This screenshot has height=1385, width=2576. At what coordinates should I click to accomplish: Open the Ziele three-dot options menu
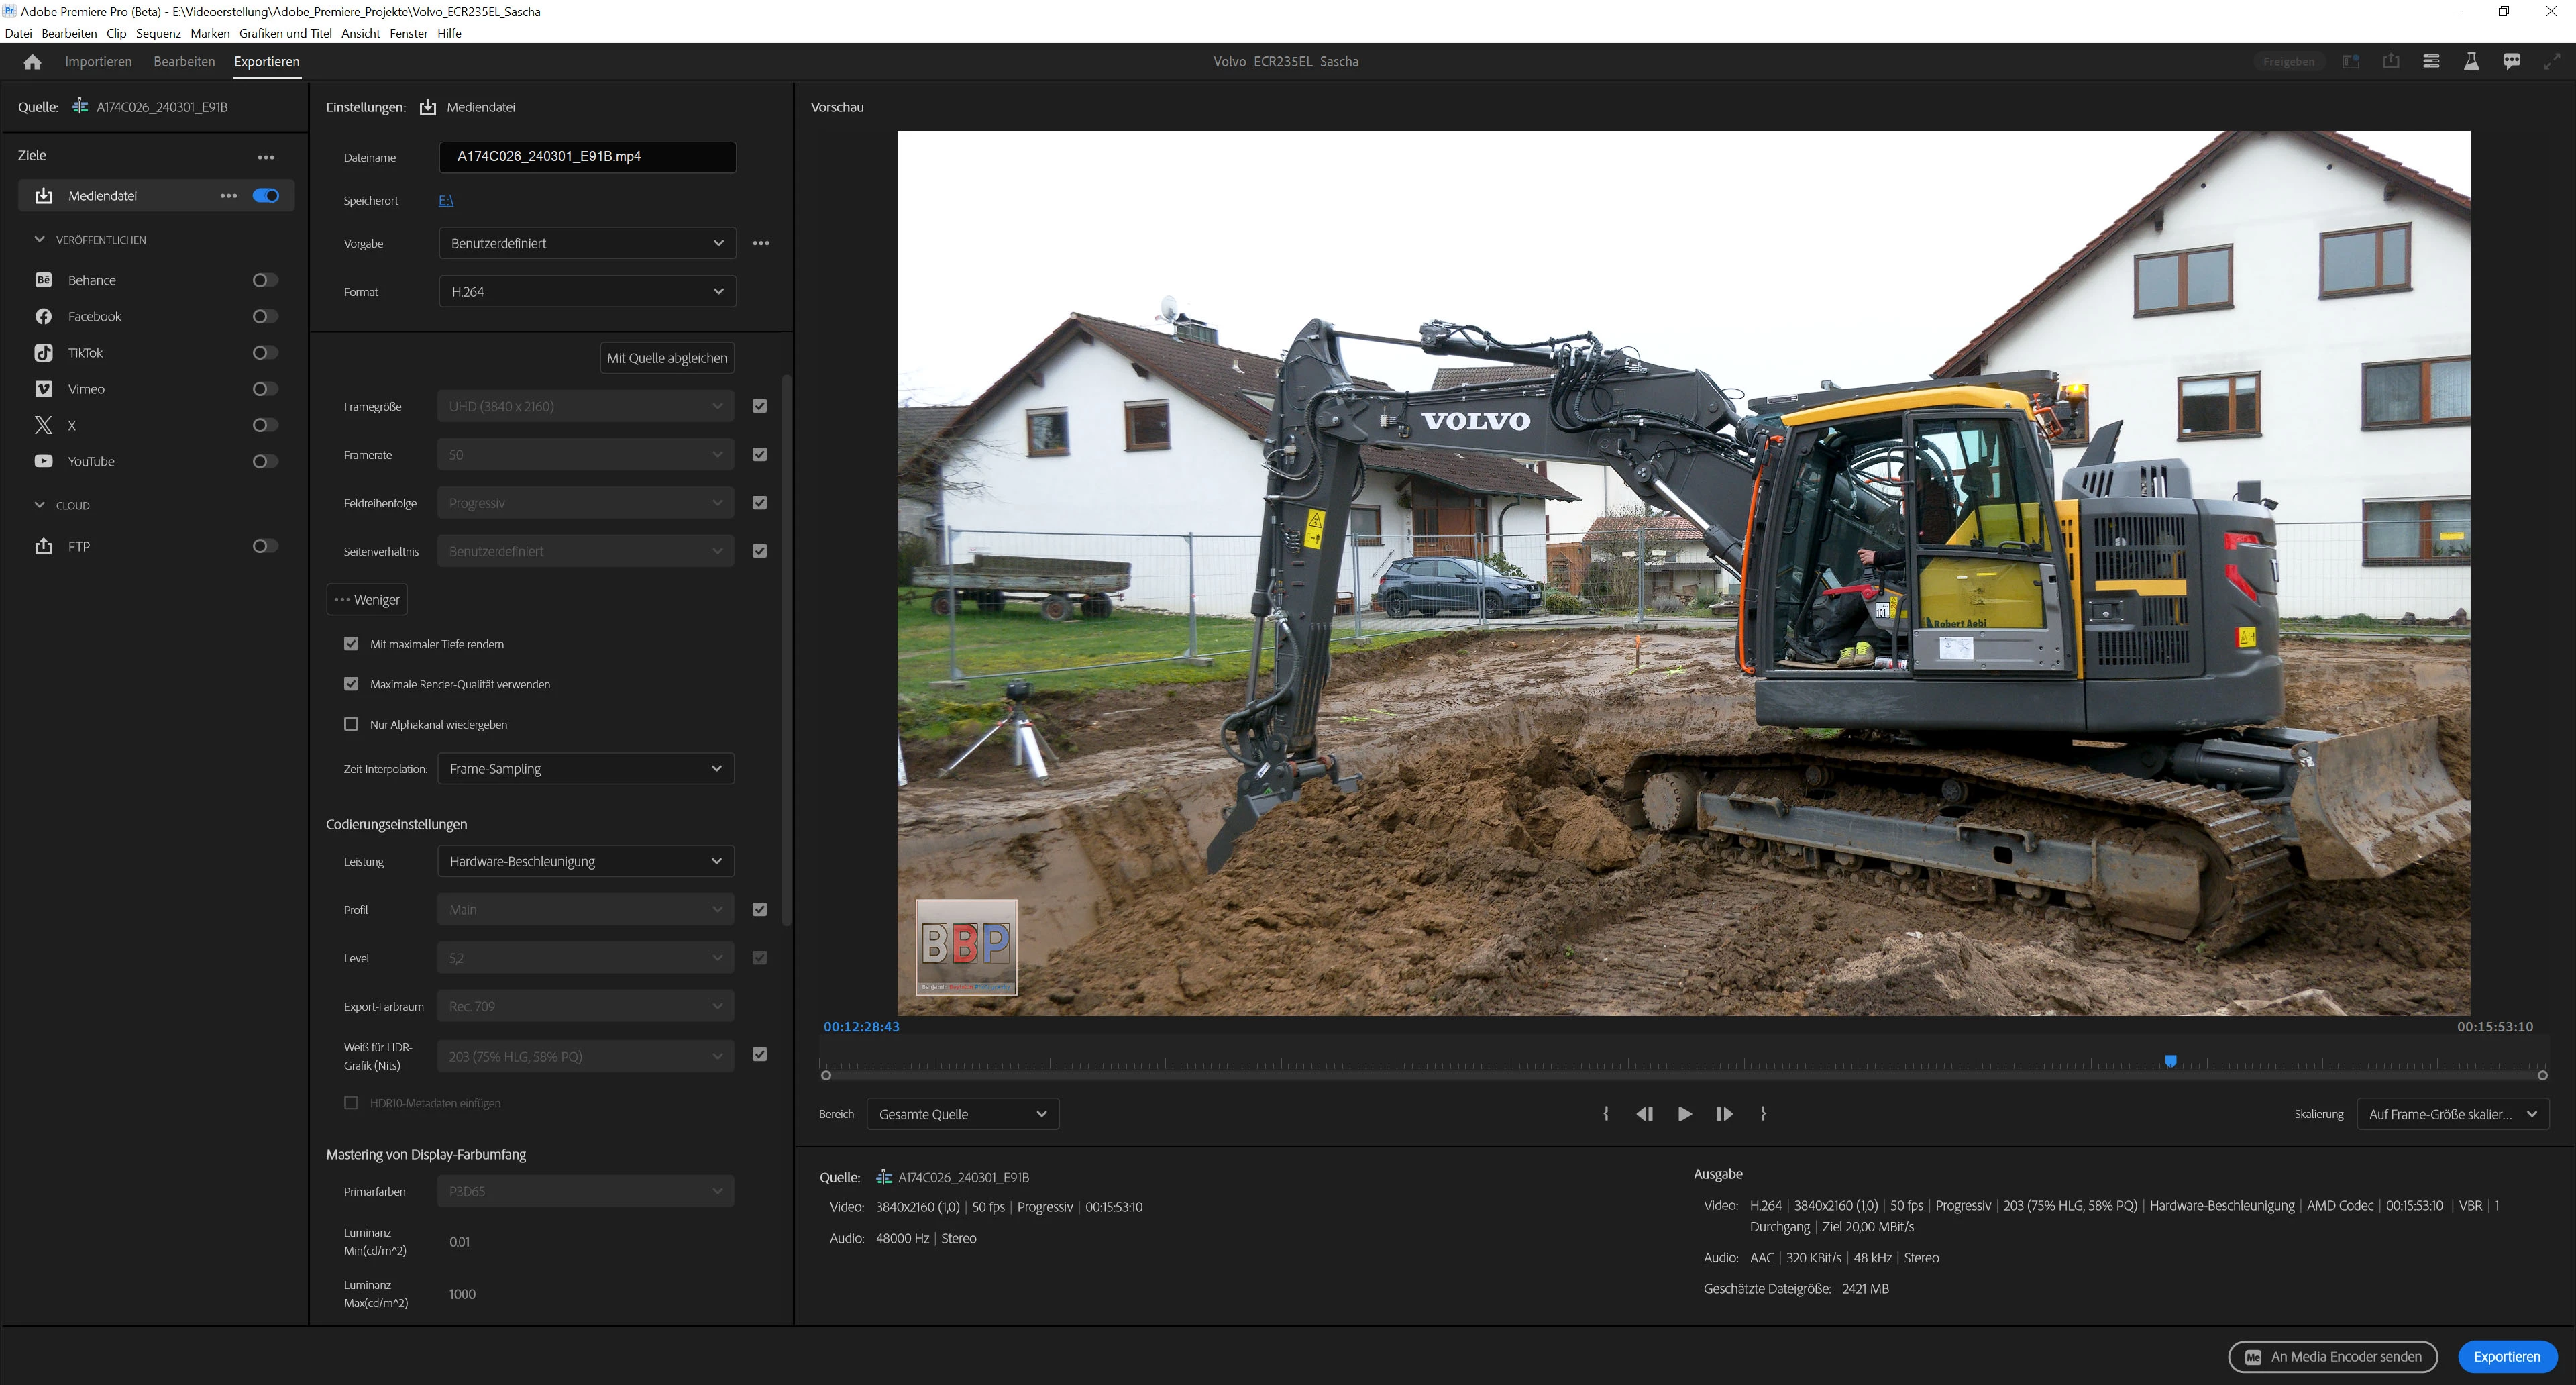pyautogui.click(x=266, y=157)
